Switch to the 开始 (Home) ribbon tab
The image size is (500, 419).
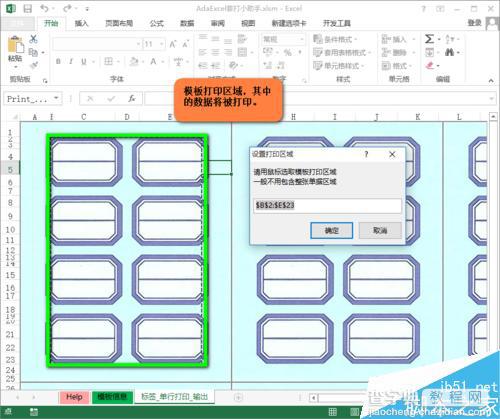(51, 23)
